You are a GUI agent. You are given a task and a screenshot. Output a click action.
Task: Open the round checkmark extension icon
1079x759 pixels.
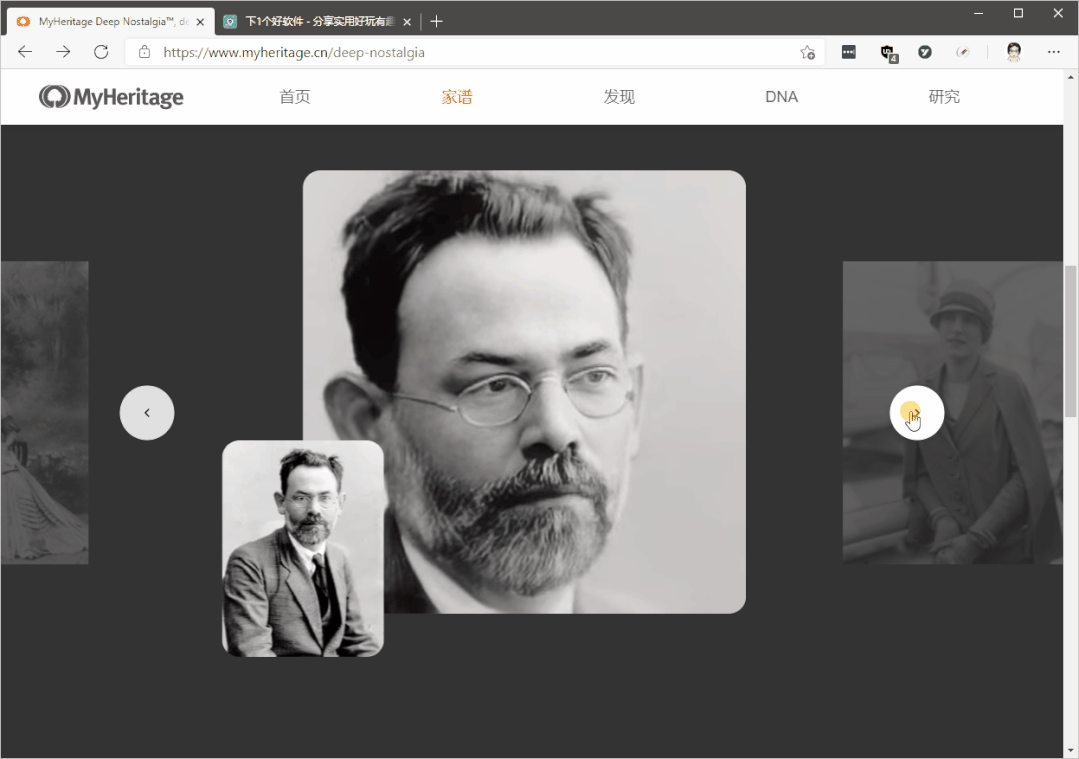(x=925, y=52)
